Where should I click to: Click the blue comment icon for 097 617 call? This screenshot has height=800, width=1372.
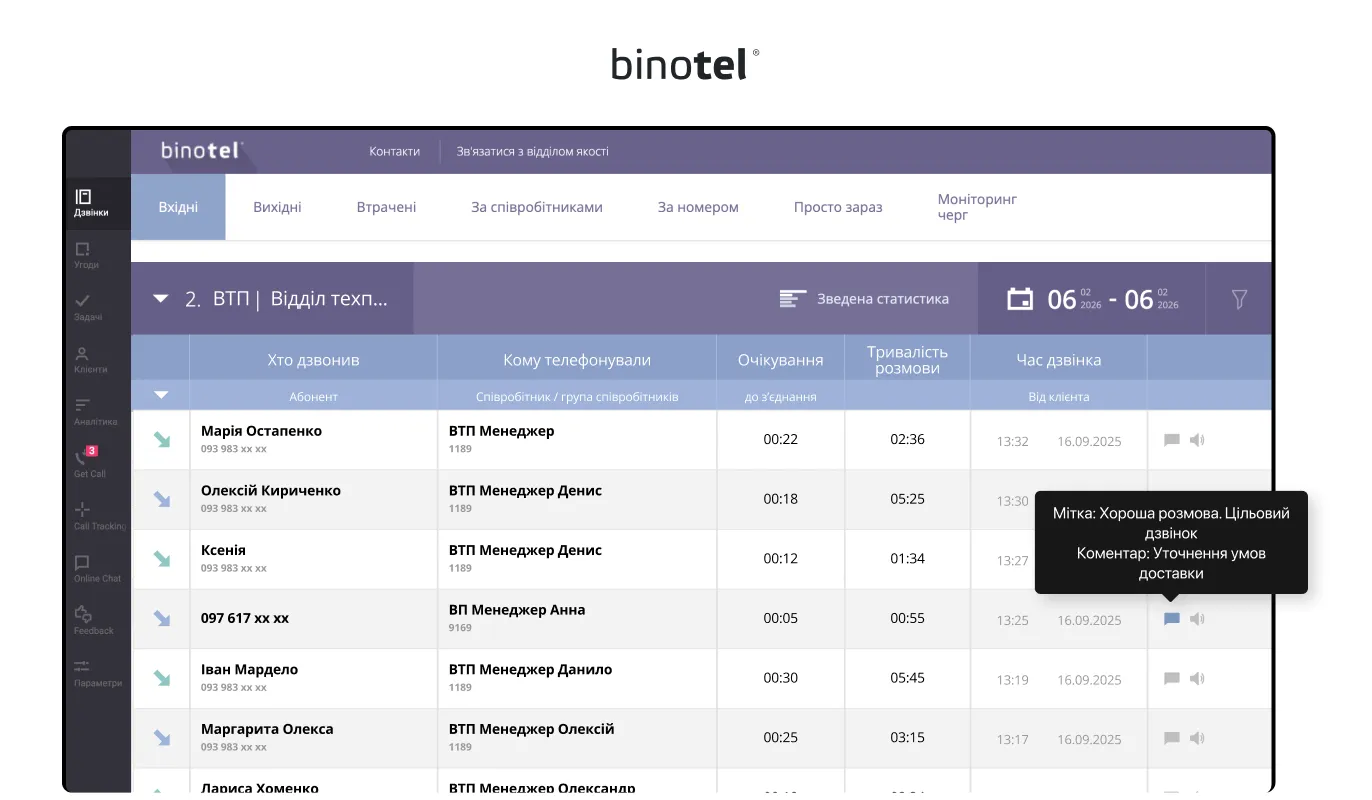coord(1172,619)
